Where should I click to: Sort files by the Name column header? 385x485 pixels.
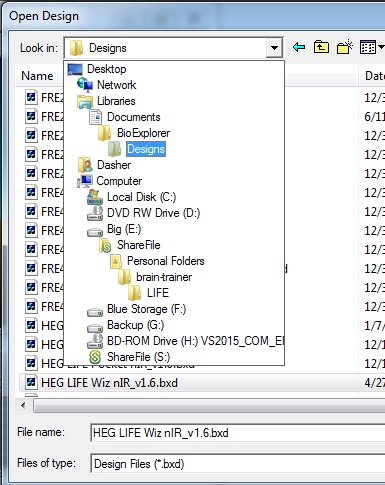point(37,76)
